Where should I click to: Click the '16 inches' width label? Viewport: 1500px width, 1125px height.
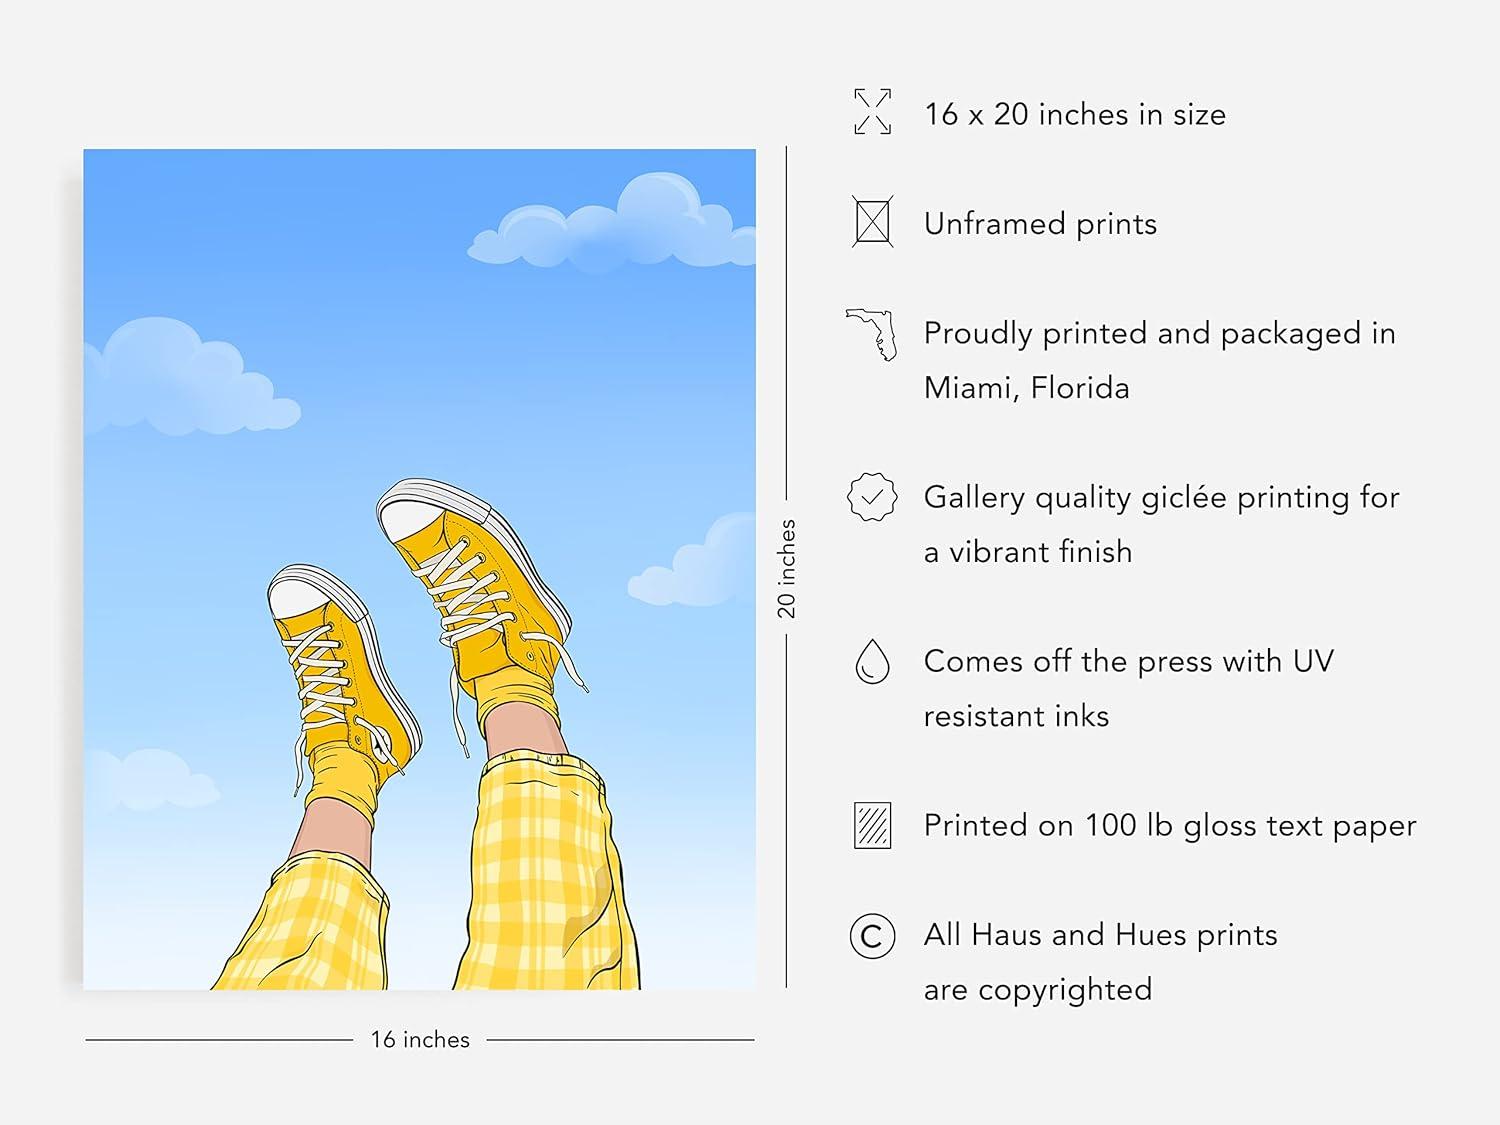420,1040
